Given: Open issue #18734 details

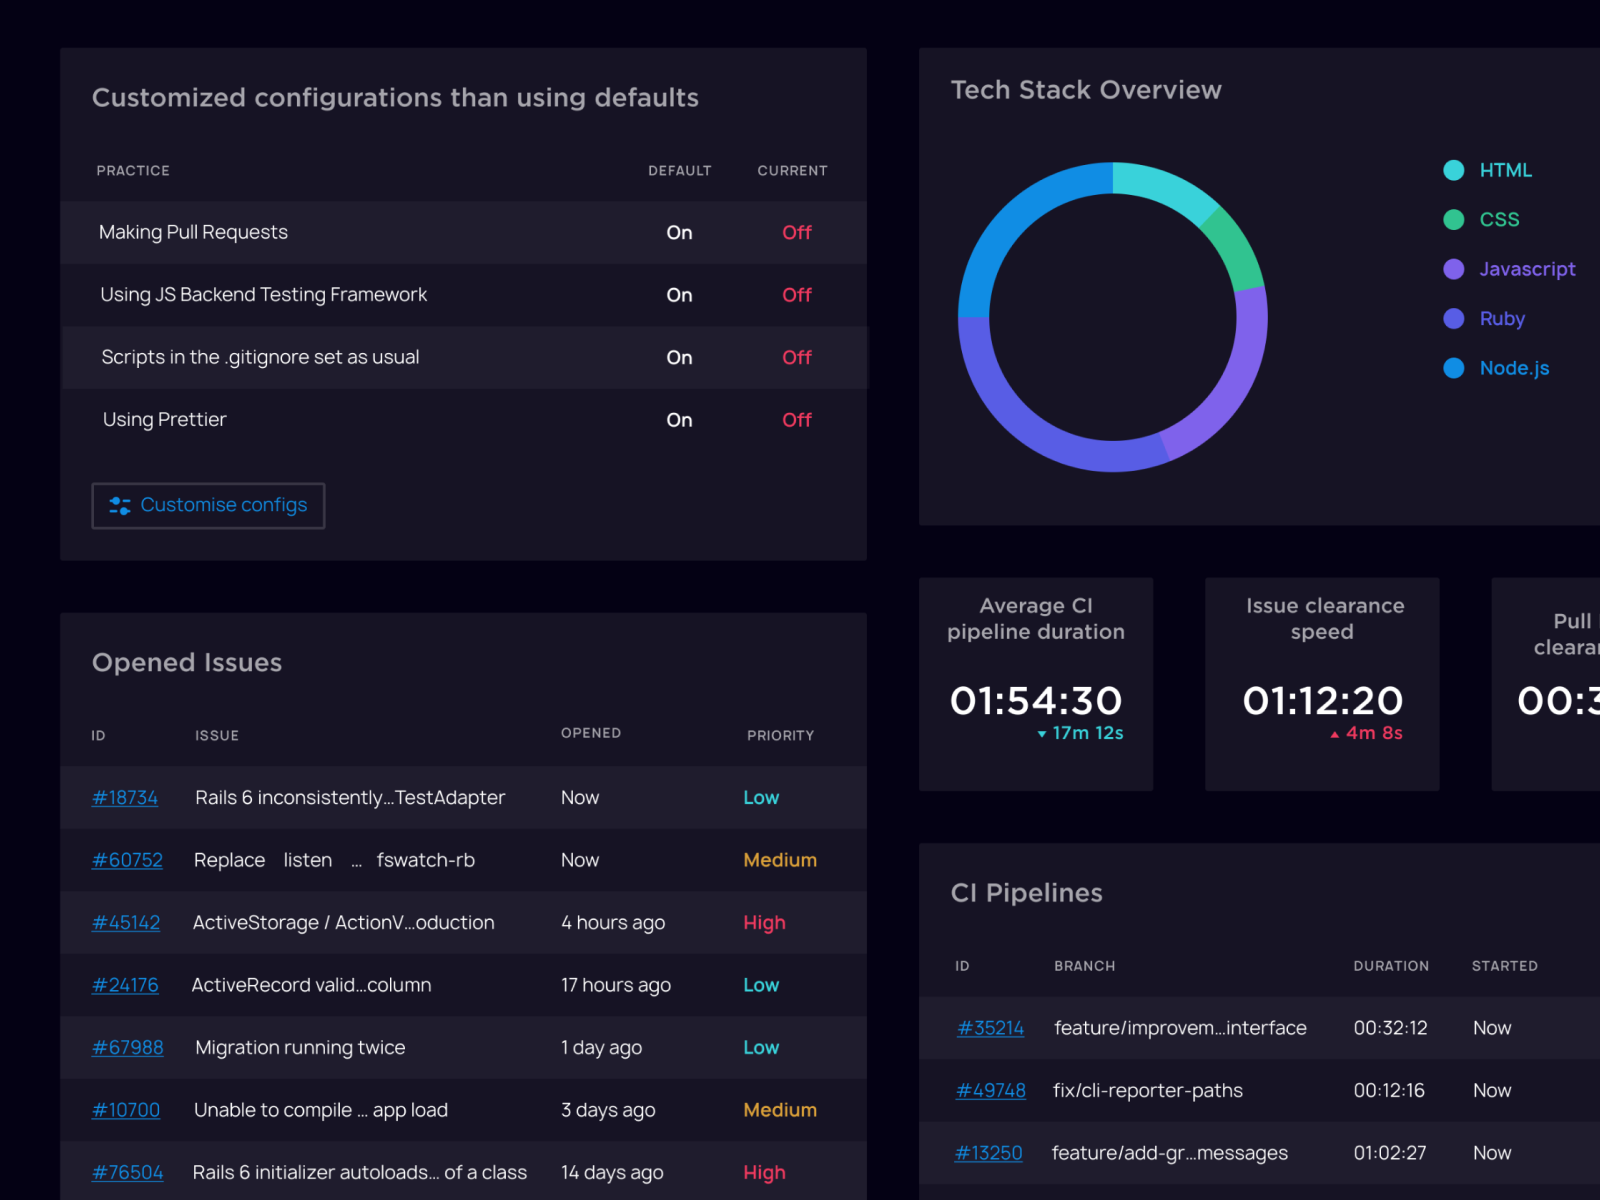Looking at the screenshot, I should tap(125, 797).
